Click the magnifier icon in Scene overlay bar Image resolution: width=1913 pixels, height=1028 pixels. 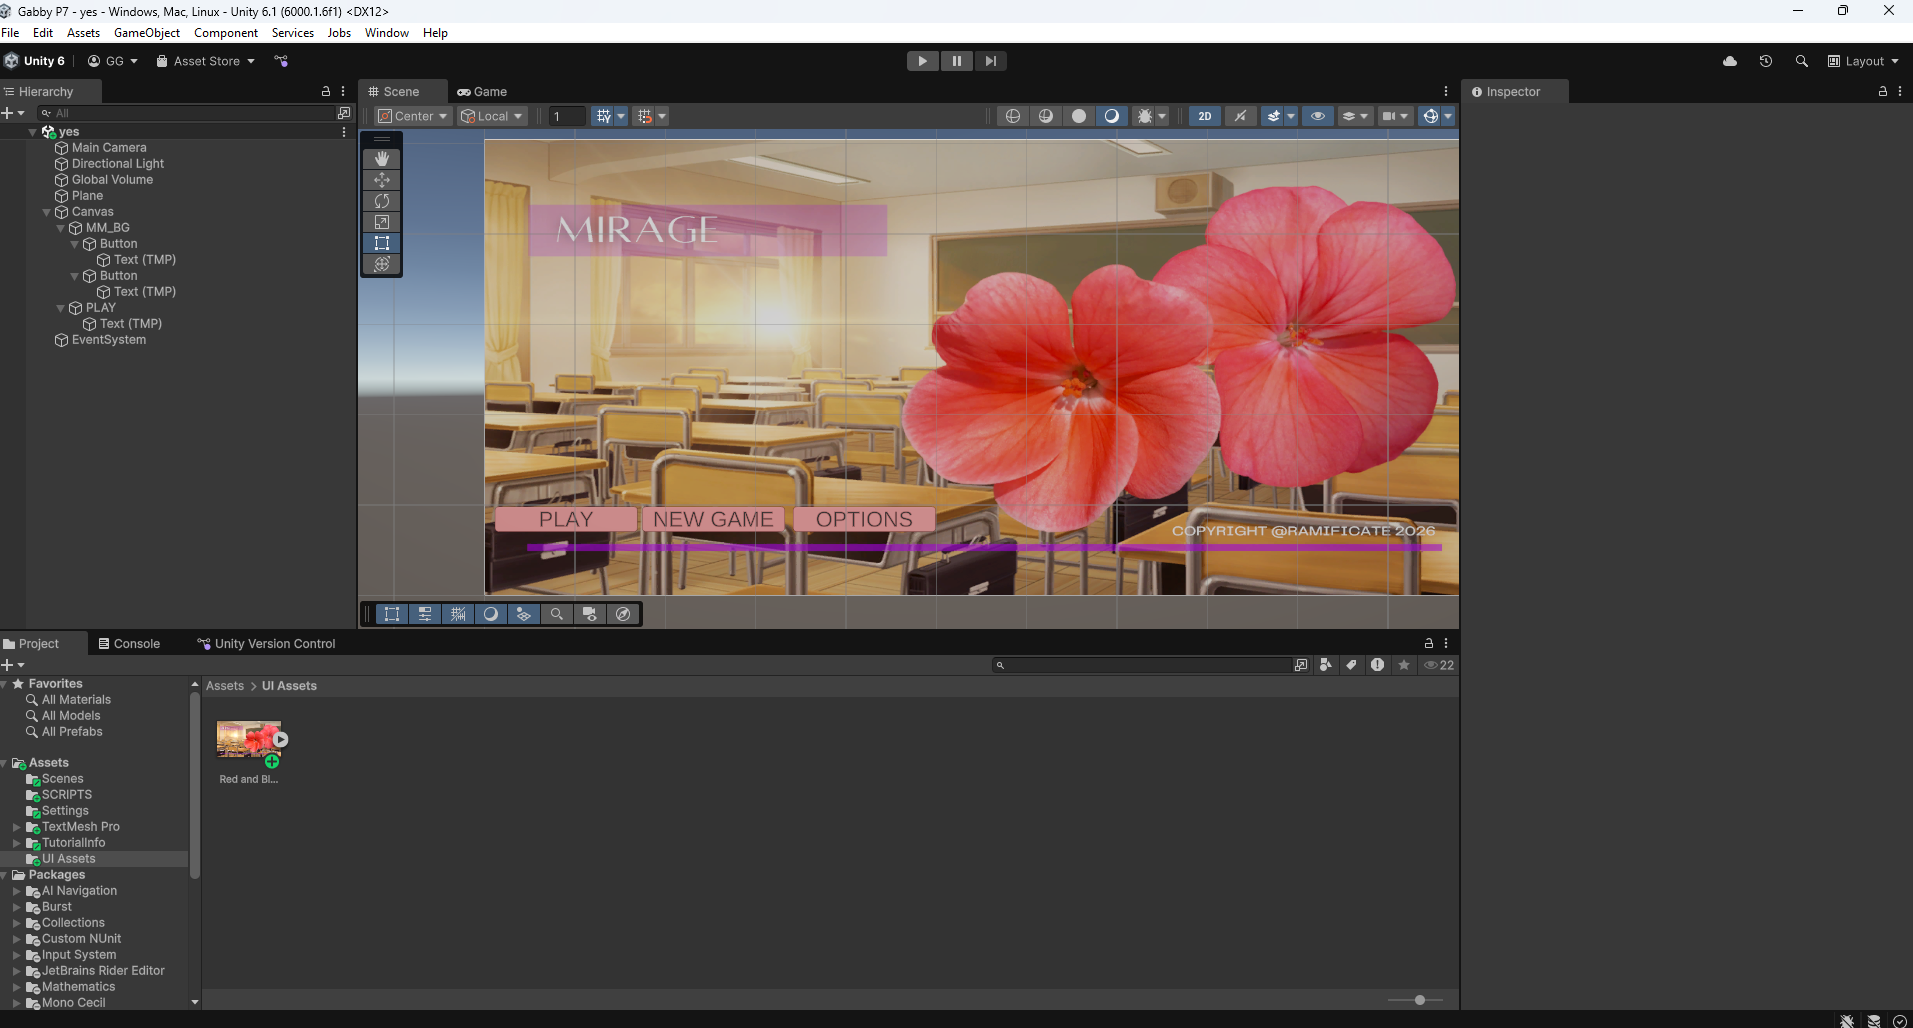click(x=557, y=614)
